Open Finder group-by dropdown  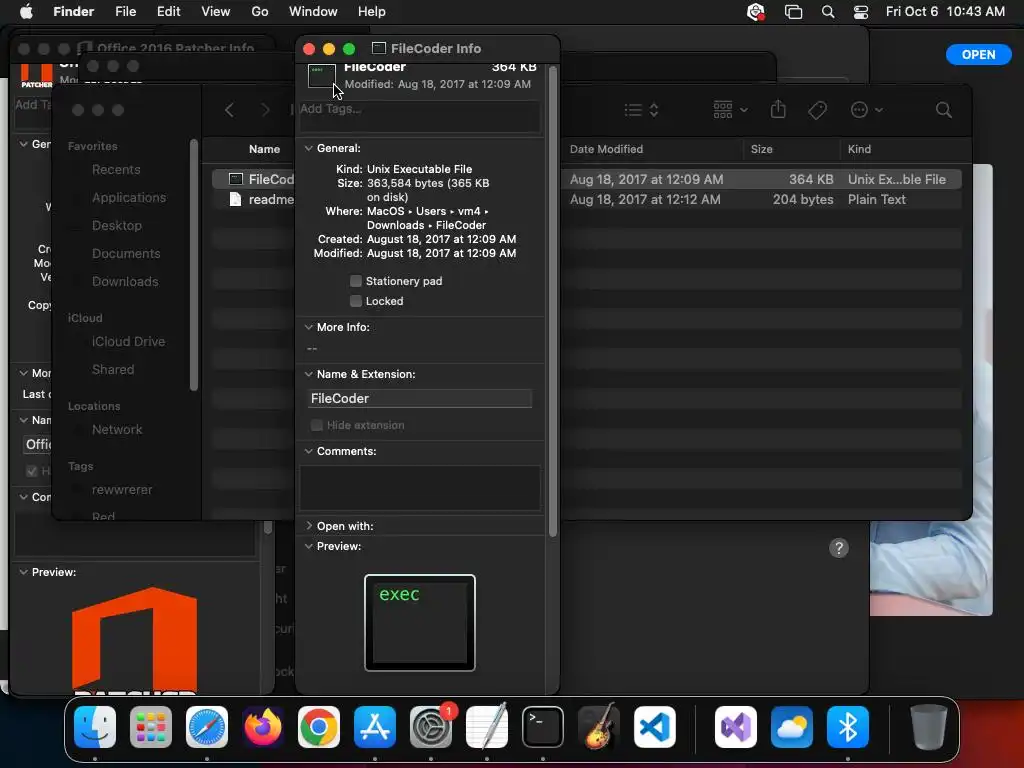pyautogui.click(x=730, y=110)
